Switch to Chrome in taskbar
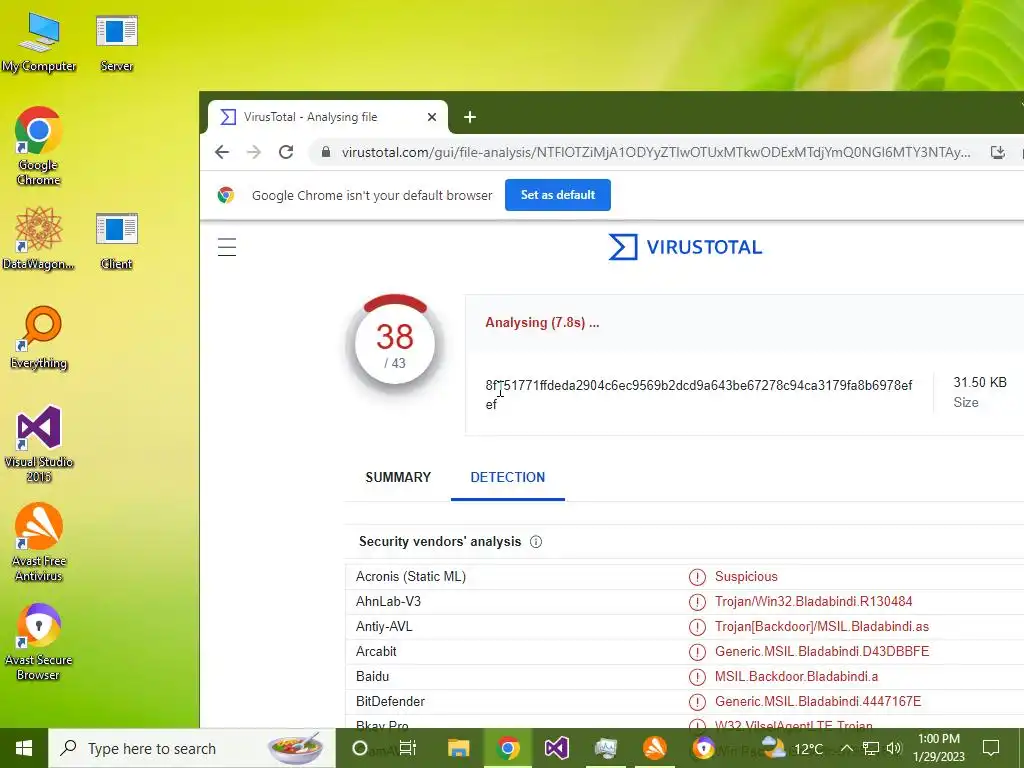The image size is (1024, 768). tap(507, 748)
